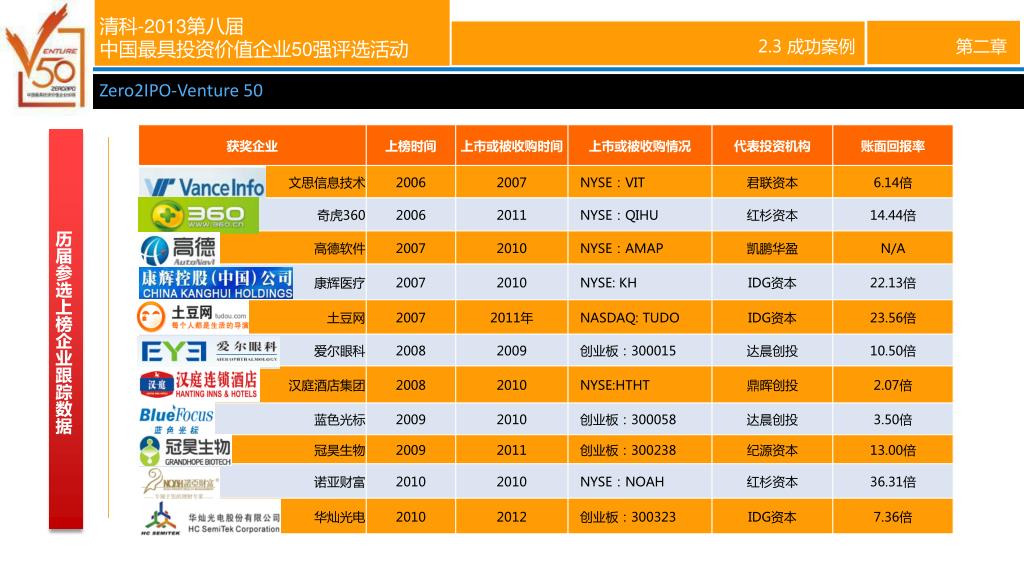Click the 中国最具投资价值企业50强评选活动 heading line
Viewport: 1024px width, 576px height.
254,50
